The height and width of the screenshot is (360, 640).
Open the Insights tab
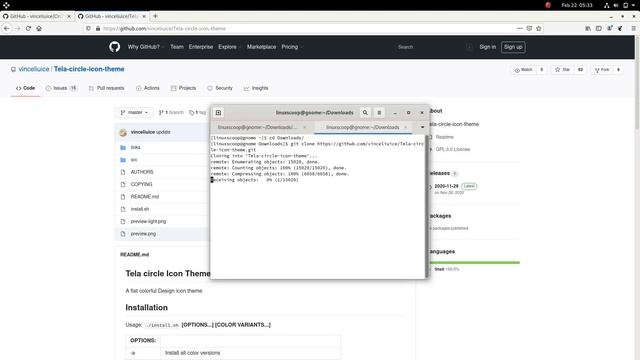[x=256, y=88]
